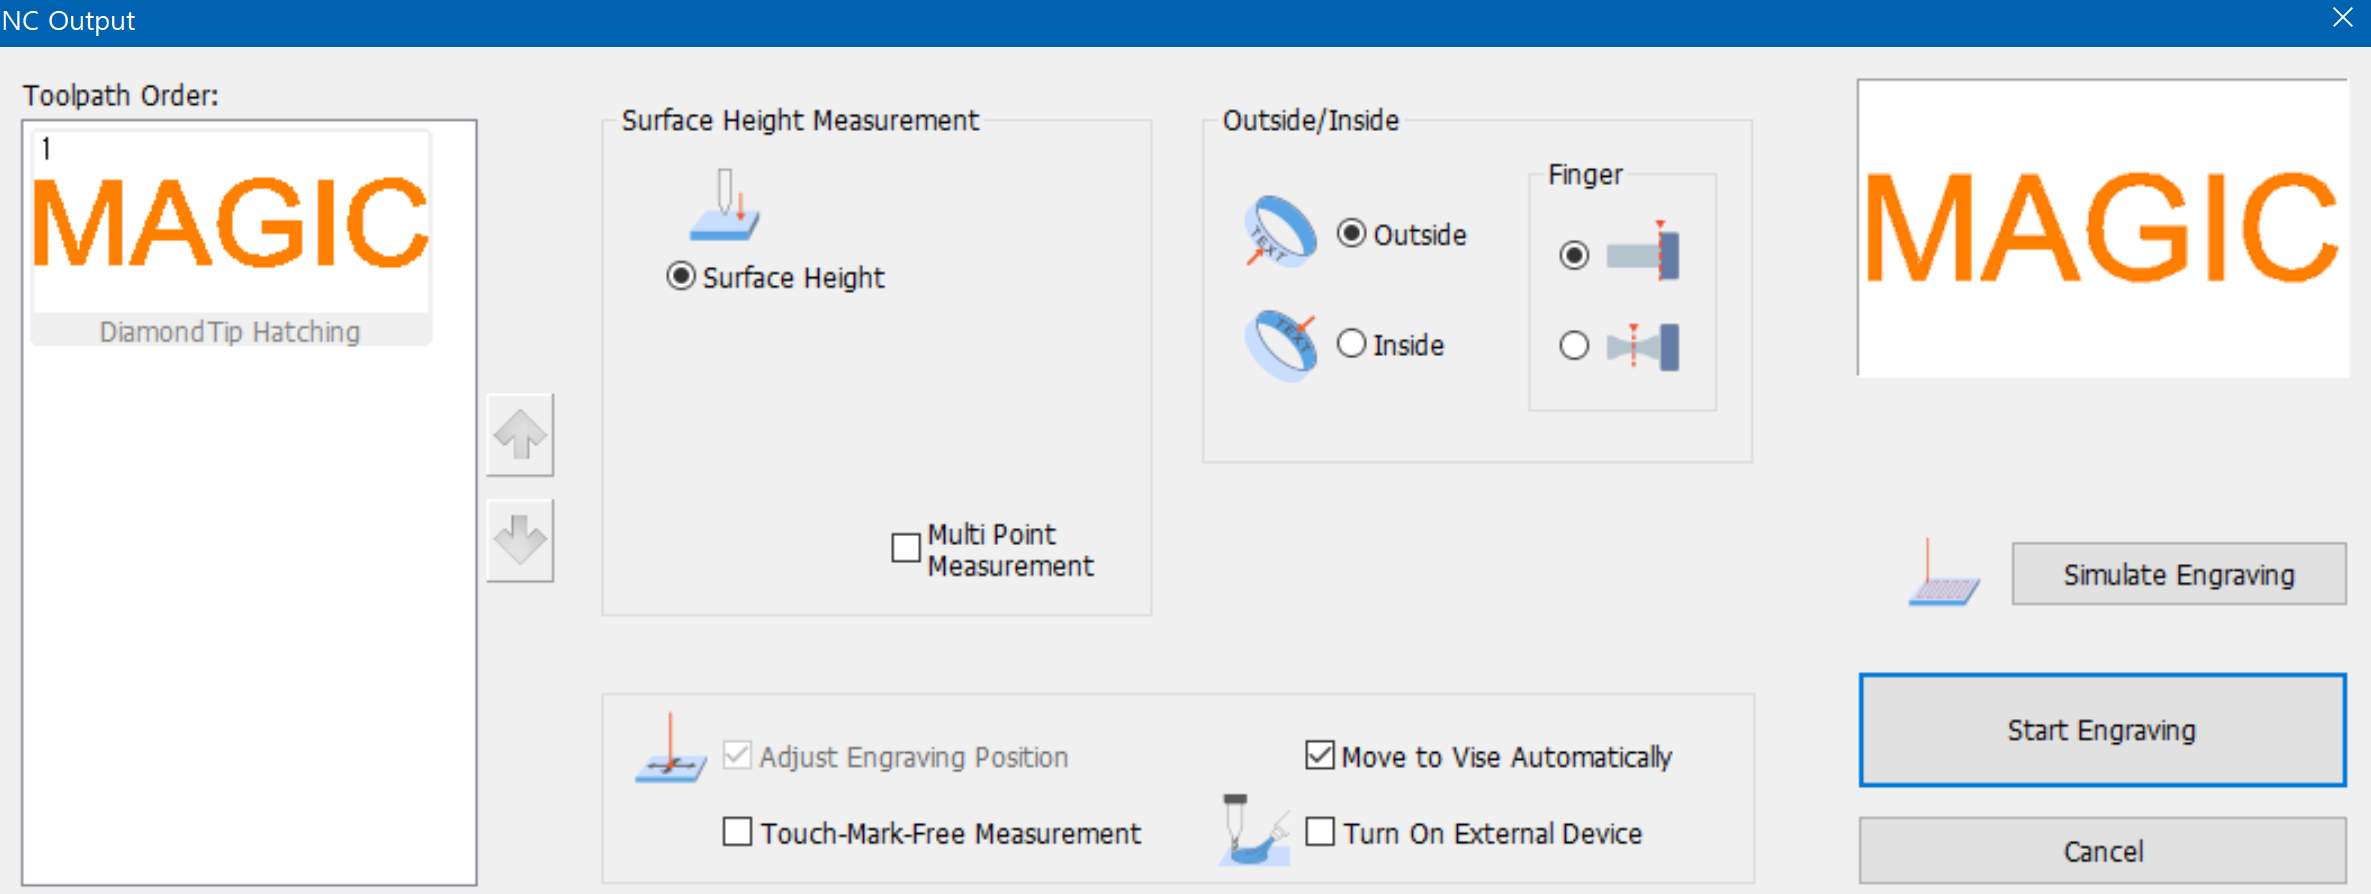The image size is (2371, 894).
Task: Click the external device tool icon
Action: [x=1254, y=829]
